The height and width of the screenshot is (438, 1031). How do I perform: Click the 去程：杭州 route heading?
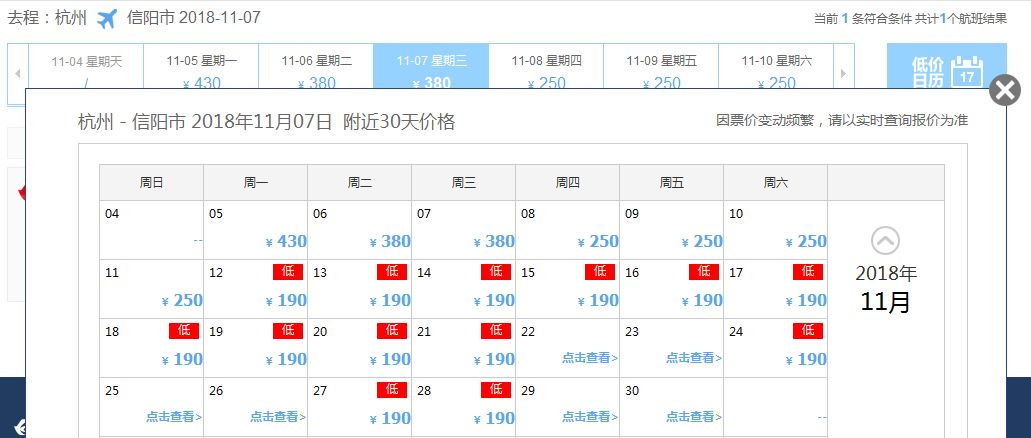(x=47, y=18)
